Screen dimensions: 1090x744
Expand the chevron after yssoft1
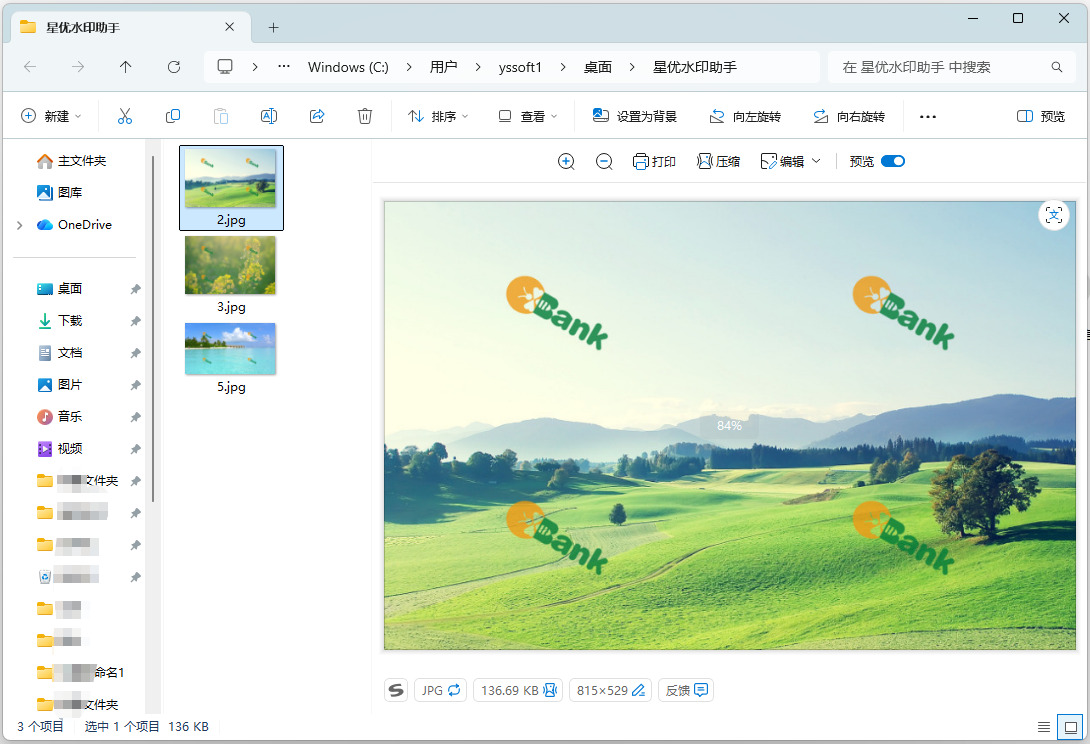point(562,67)
